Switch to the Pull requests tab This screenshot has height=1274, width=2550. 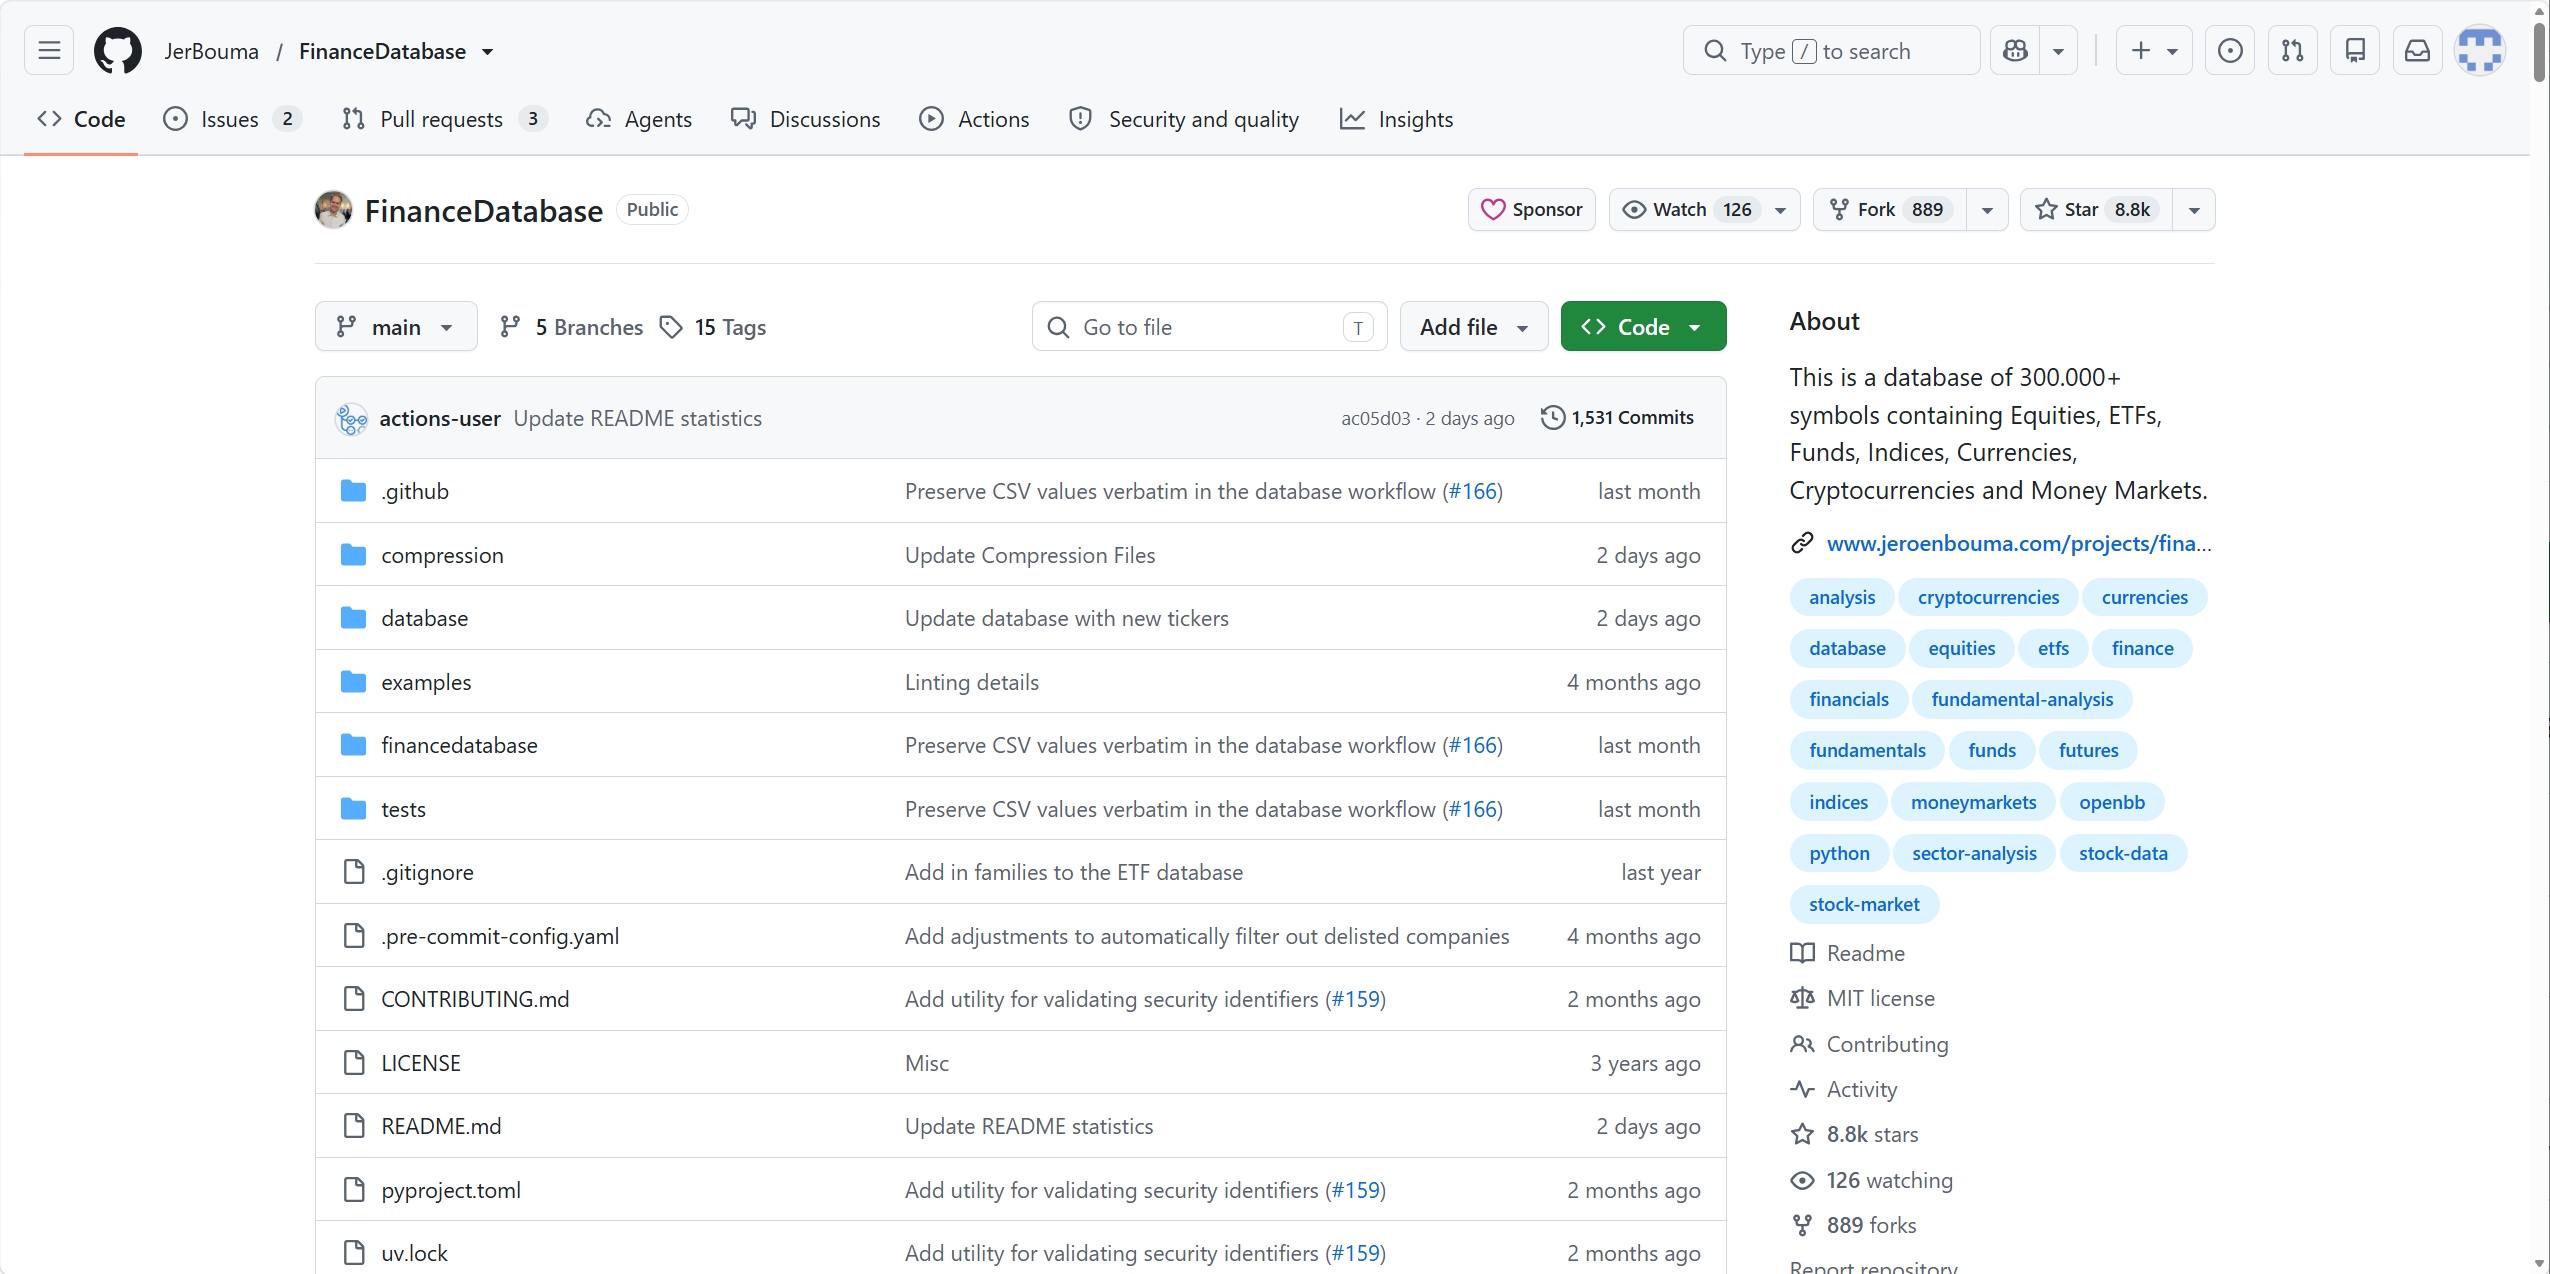pos(444,119)
